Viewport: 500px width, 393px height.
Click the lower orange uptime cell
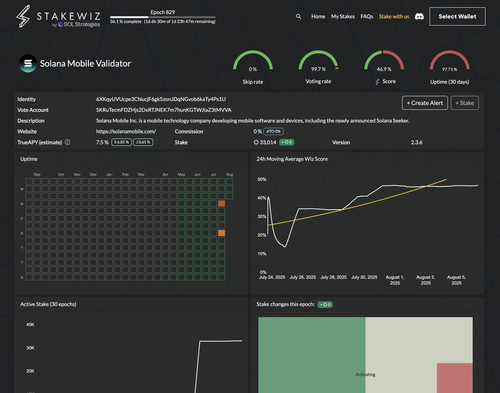pos(221,233)
